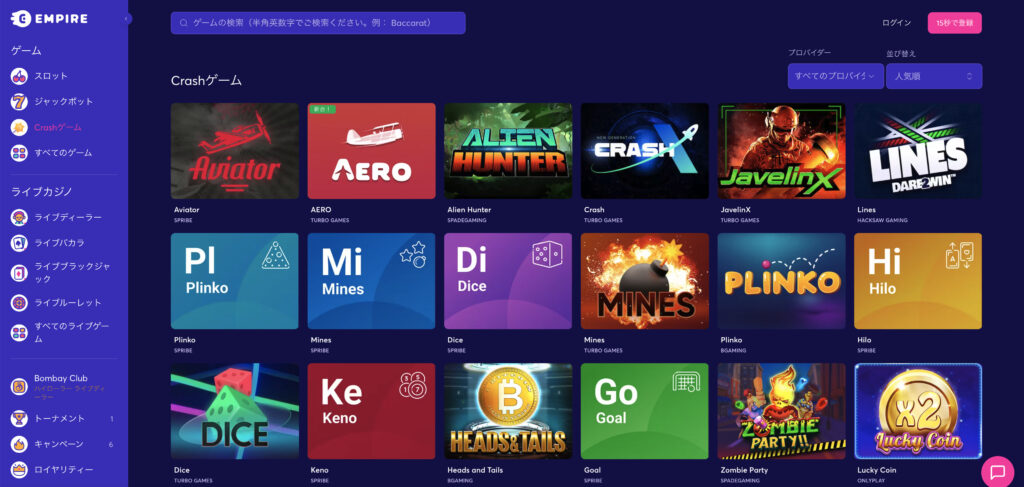
Task: Go to ジャックポット menu item
Action: pyautogui.click(x=63, y=101)
